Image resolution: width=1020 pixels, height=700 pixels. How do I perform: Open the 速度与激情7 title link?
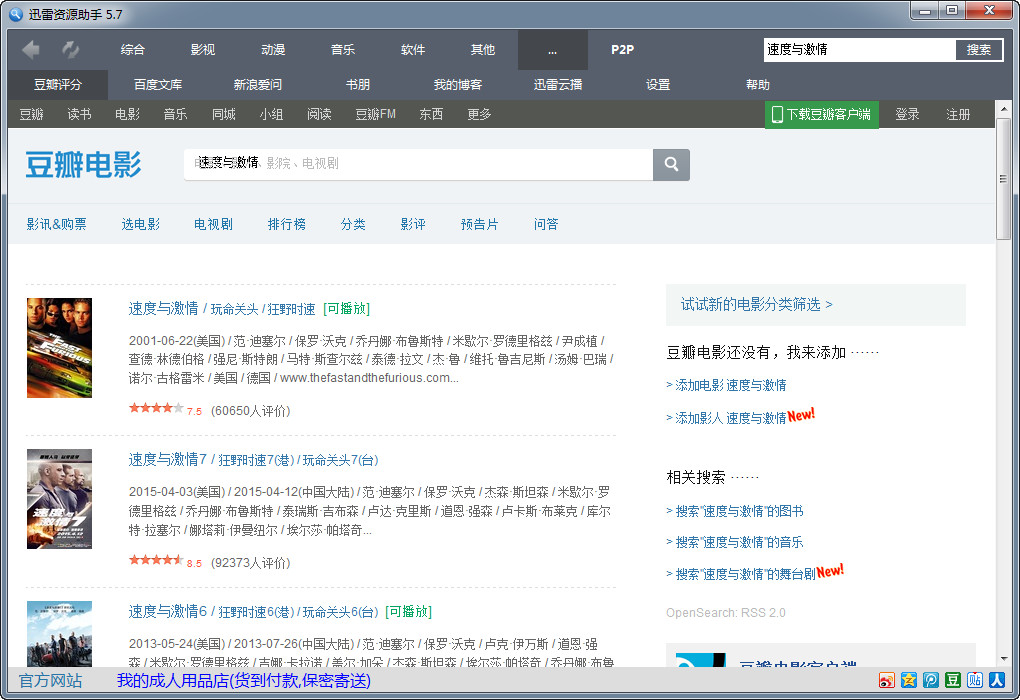coord(253,460)
